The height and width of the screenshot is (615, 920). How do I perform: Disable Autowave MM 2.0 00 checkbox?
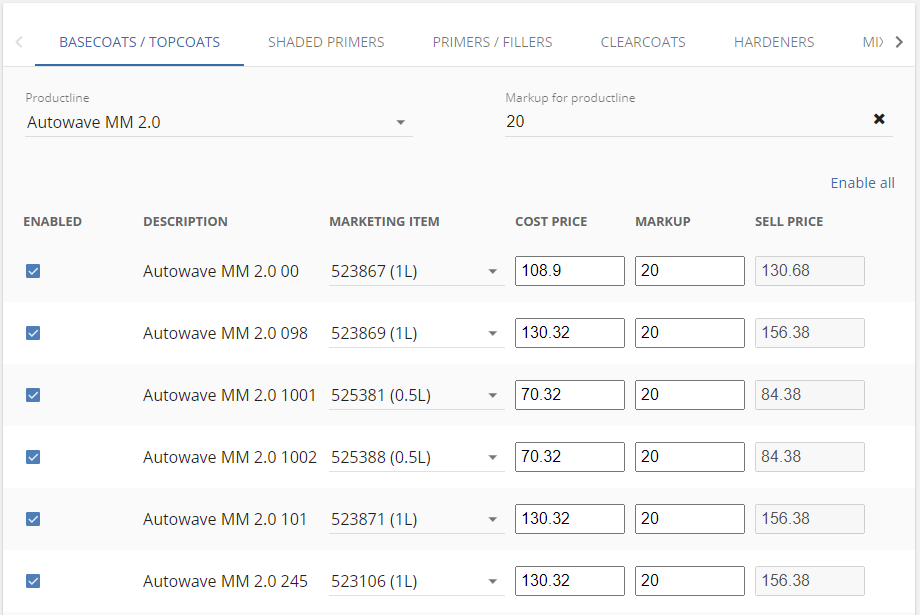[33, 271]
